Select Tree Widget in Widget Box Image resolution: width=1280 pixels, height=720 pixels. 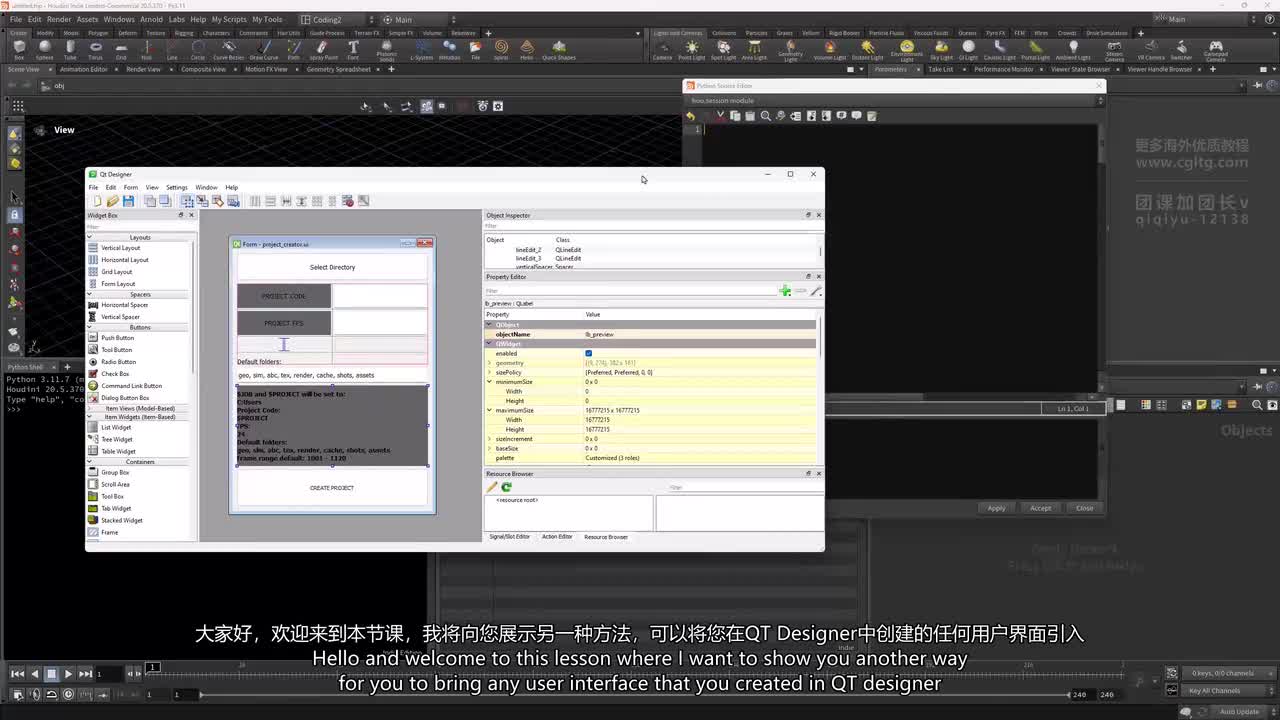(116, 439)
